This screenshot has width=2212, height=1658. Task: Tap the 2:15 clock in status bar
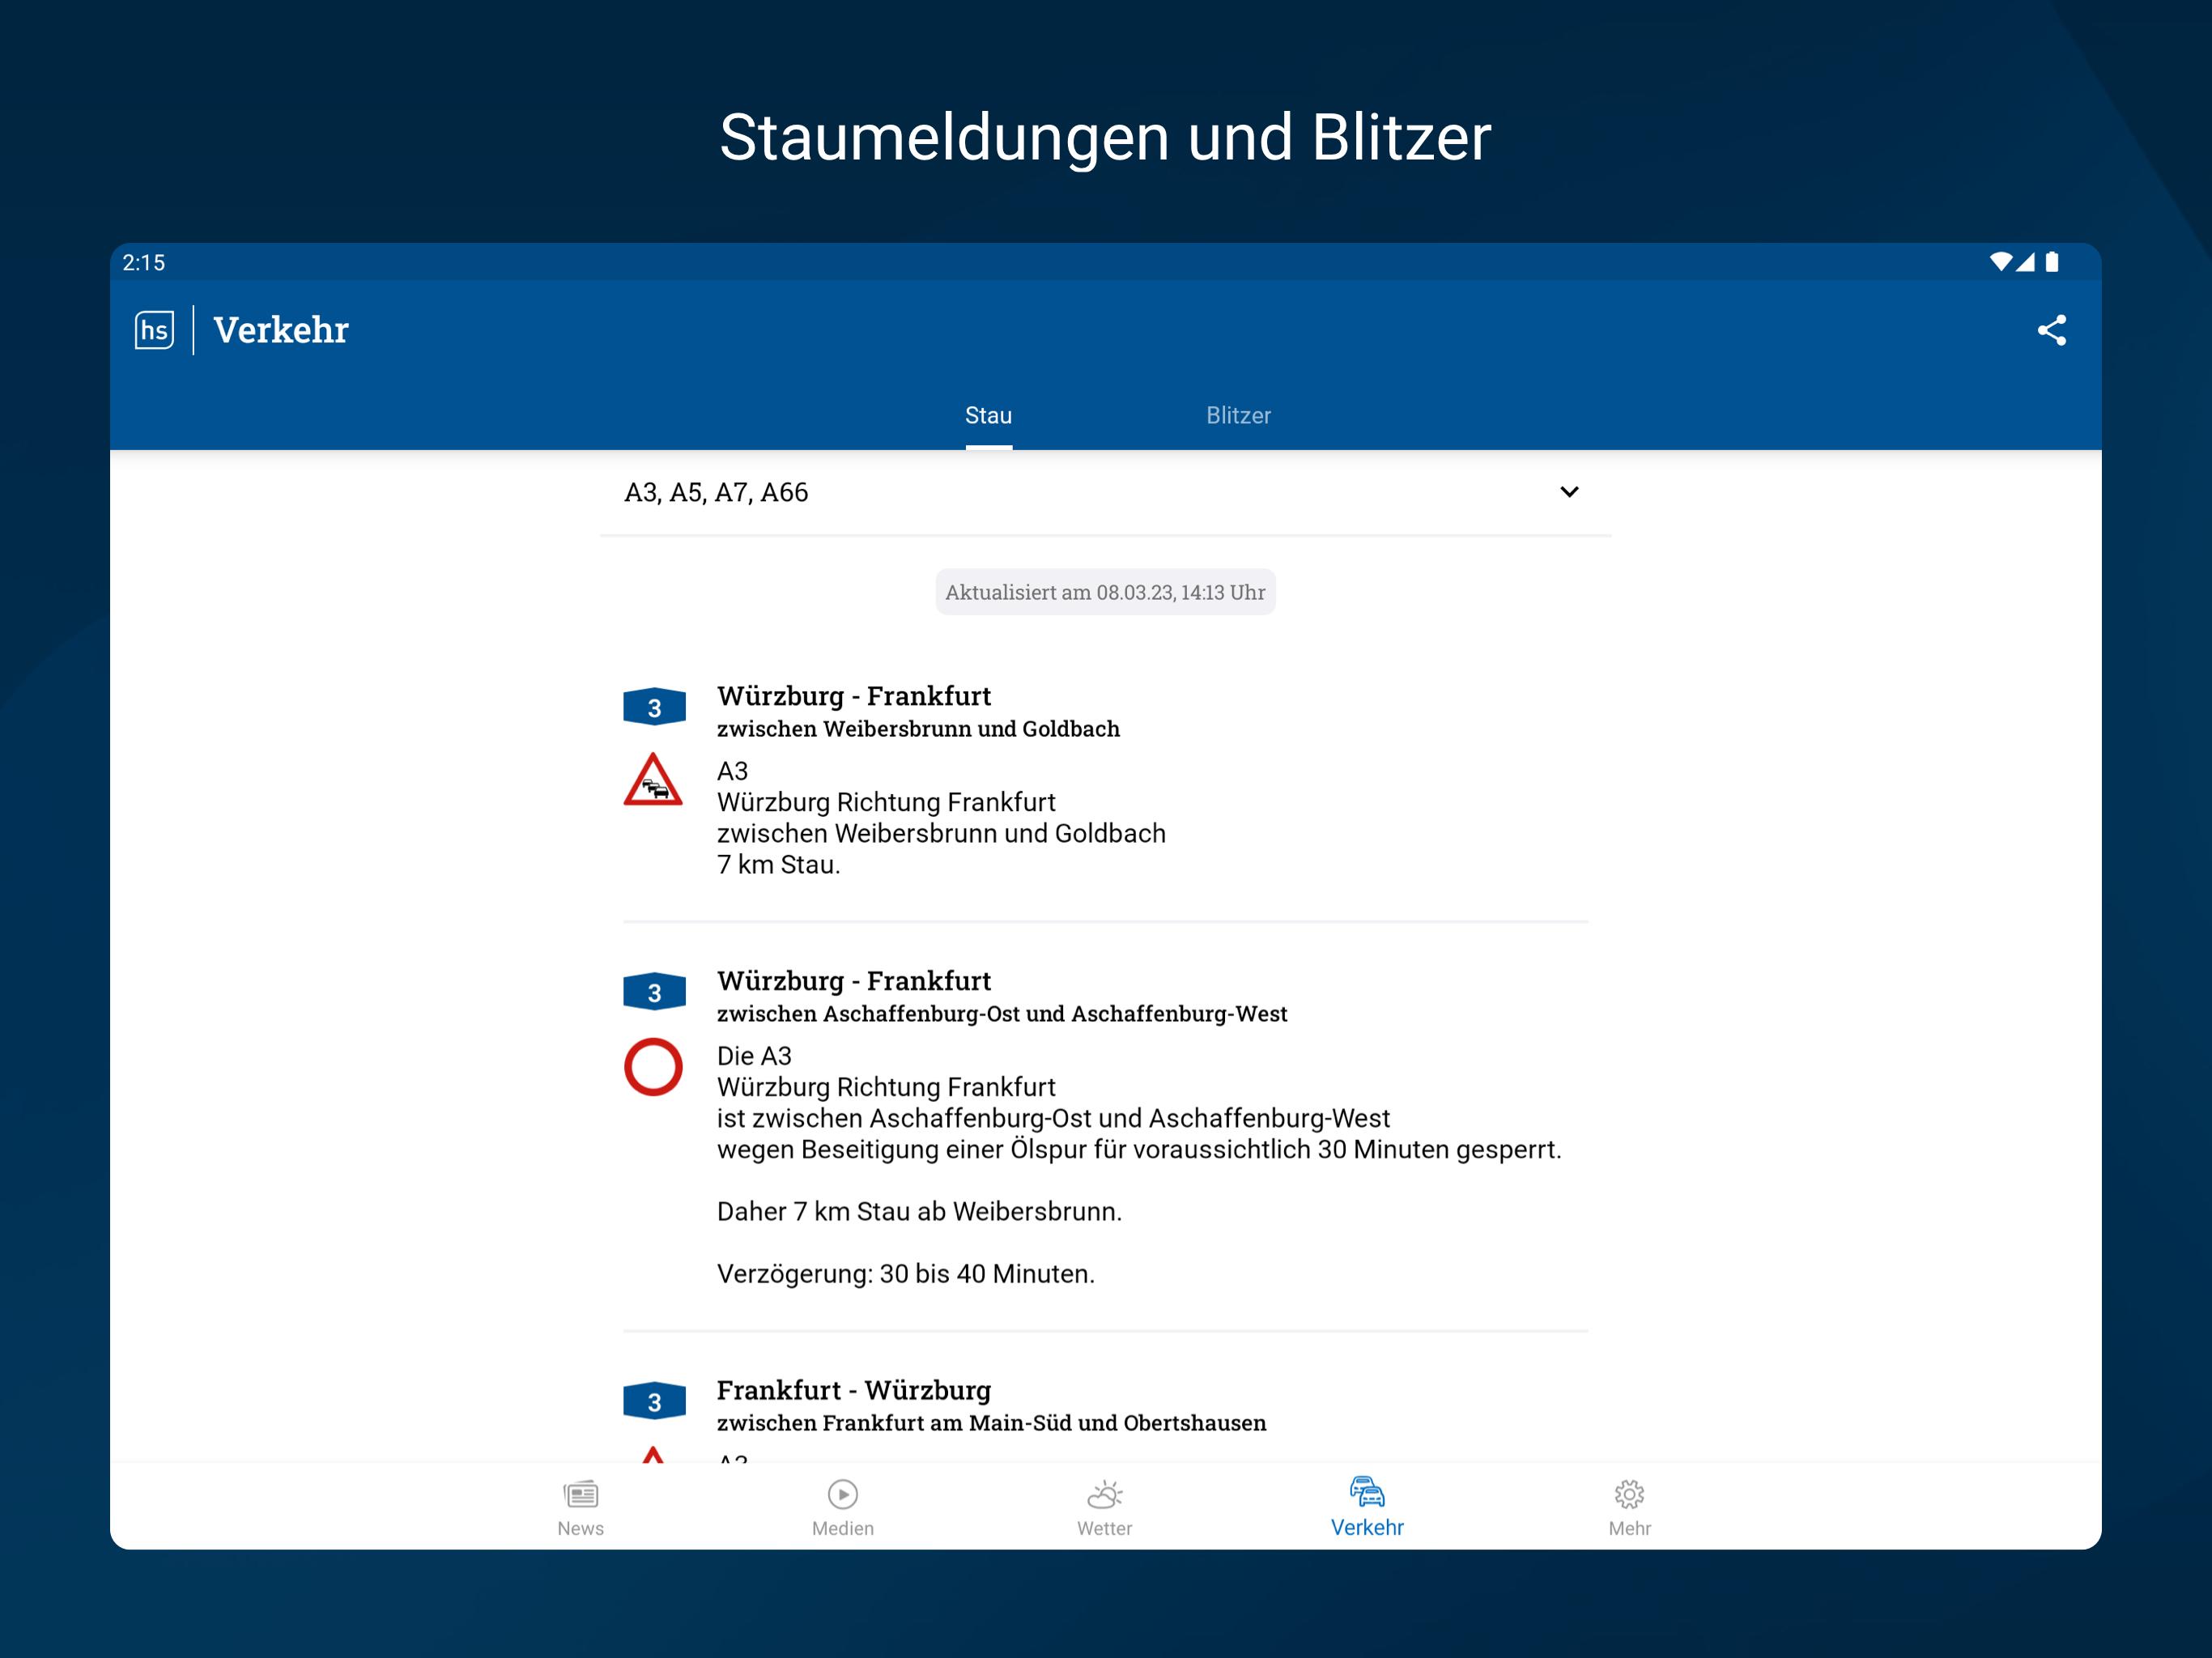pyautogui.click(x=144, y=263)
